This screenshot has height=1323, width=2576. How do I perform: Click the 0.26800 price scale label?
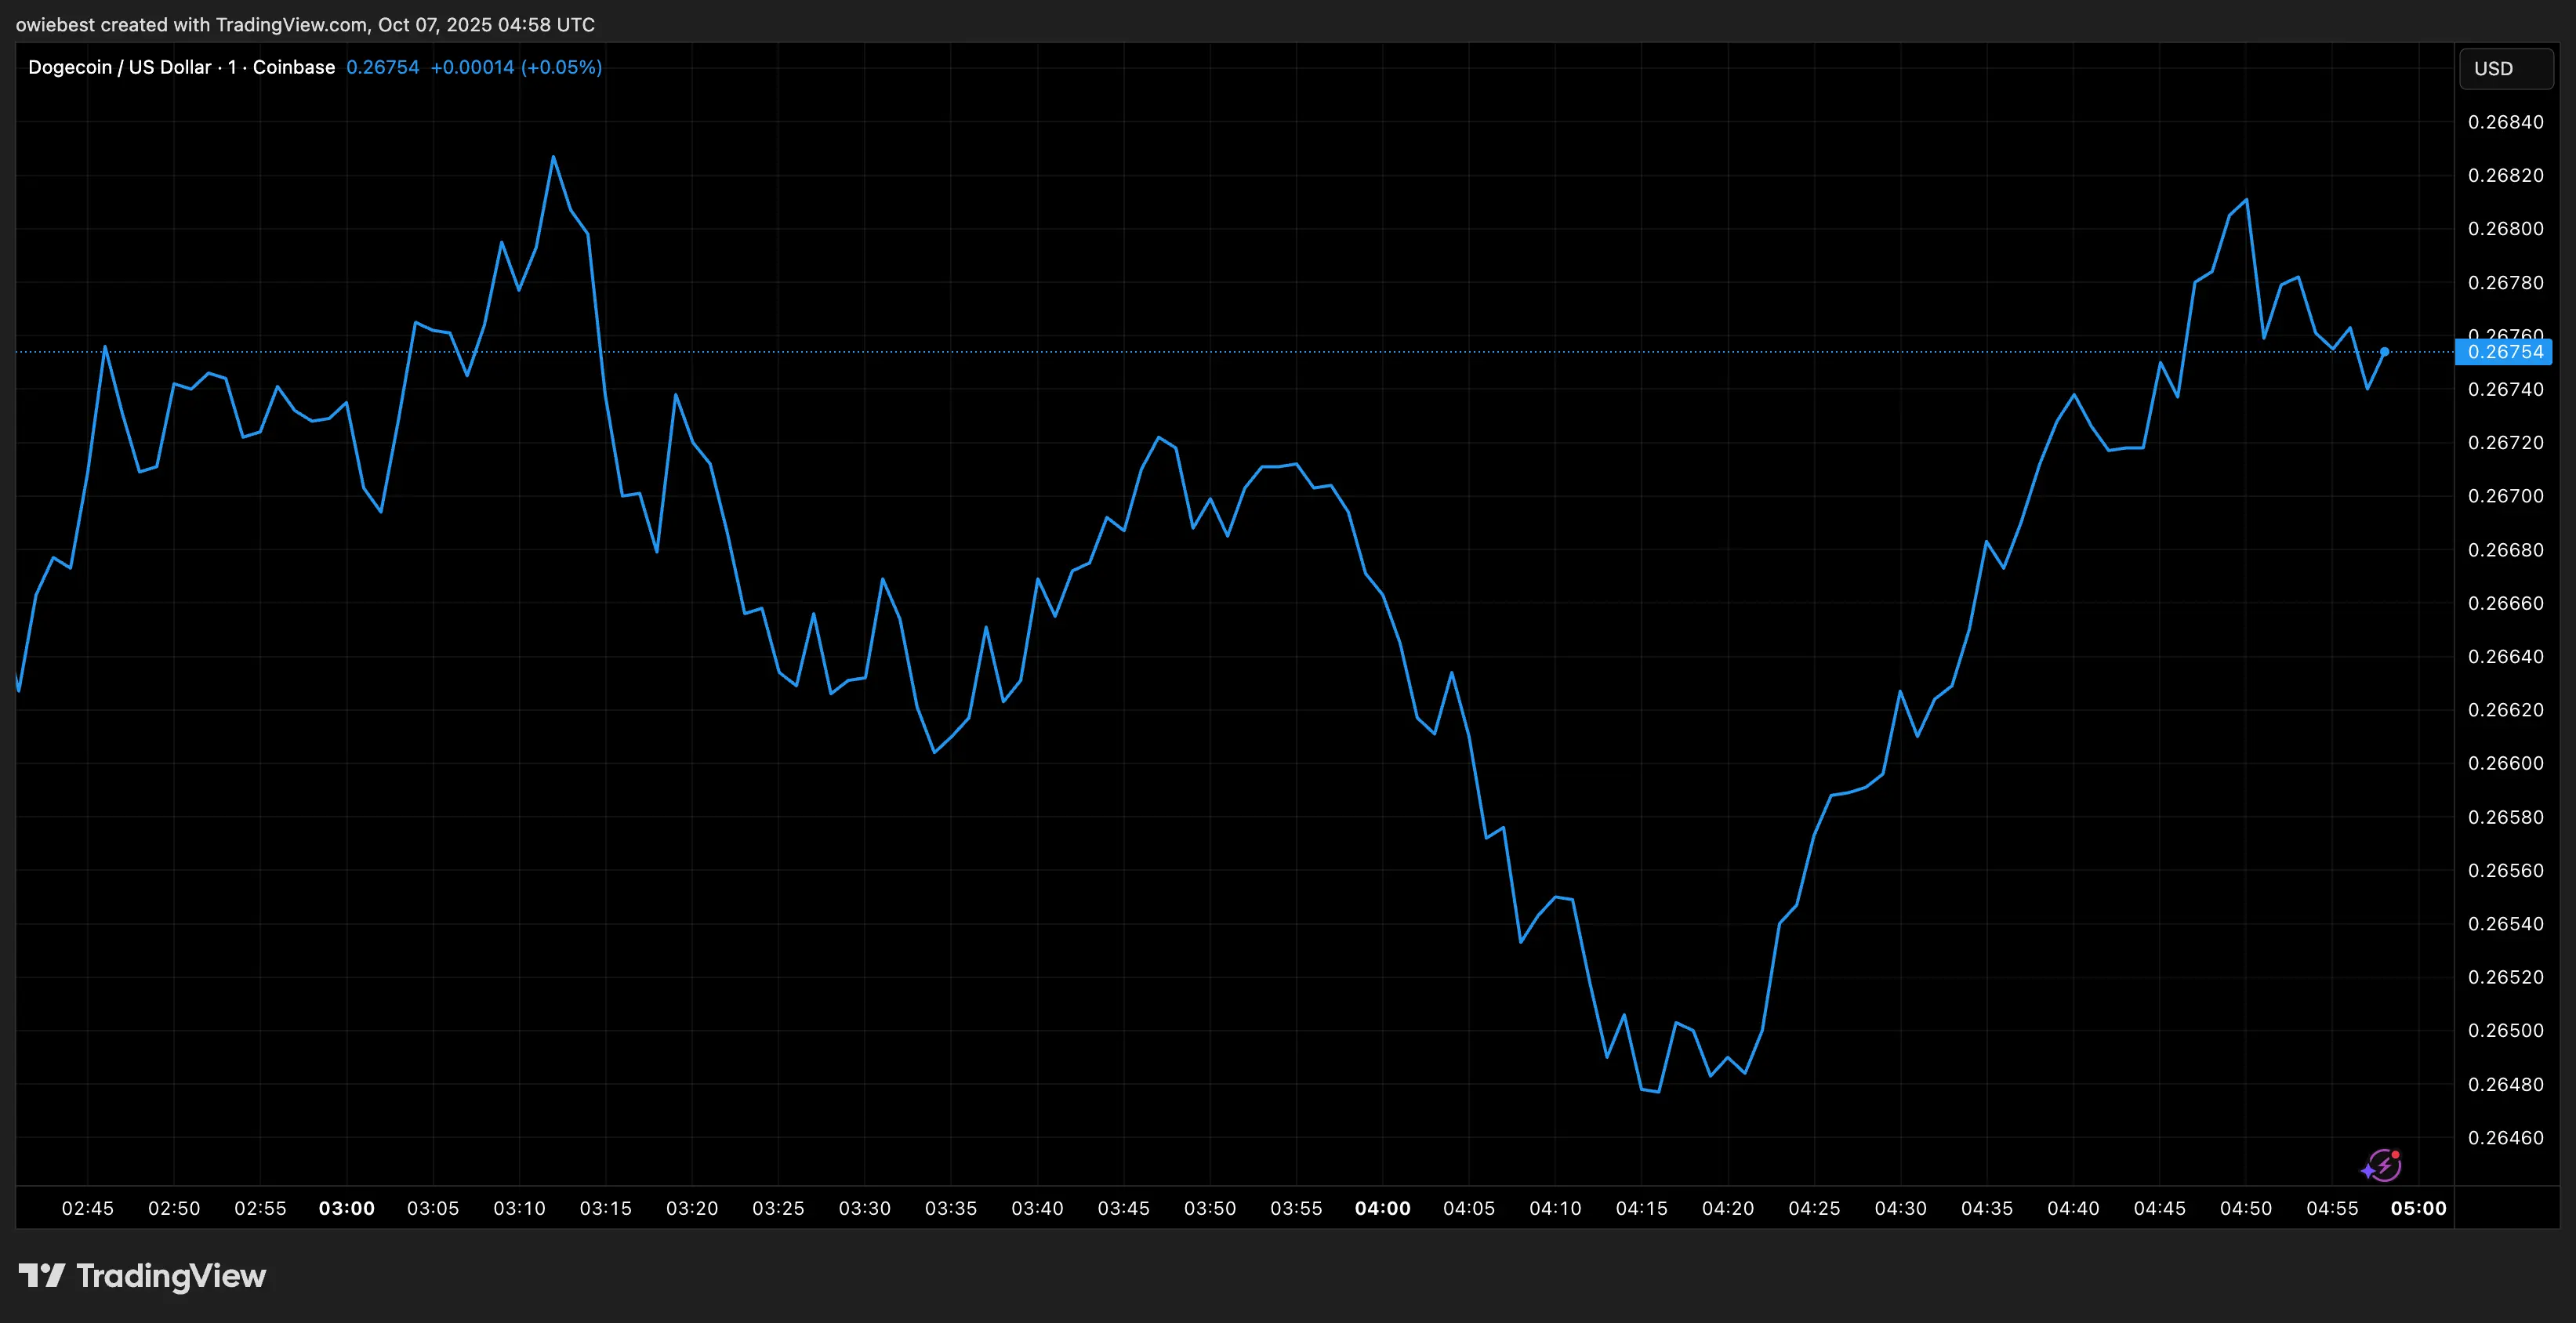[2505, 229]
